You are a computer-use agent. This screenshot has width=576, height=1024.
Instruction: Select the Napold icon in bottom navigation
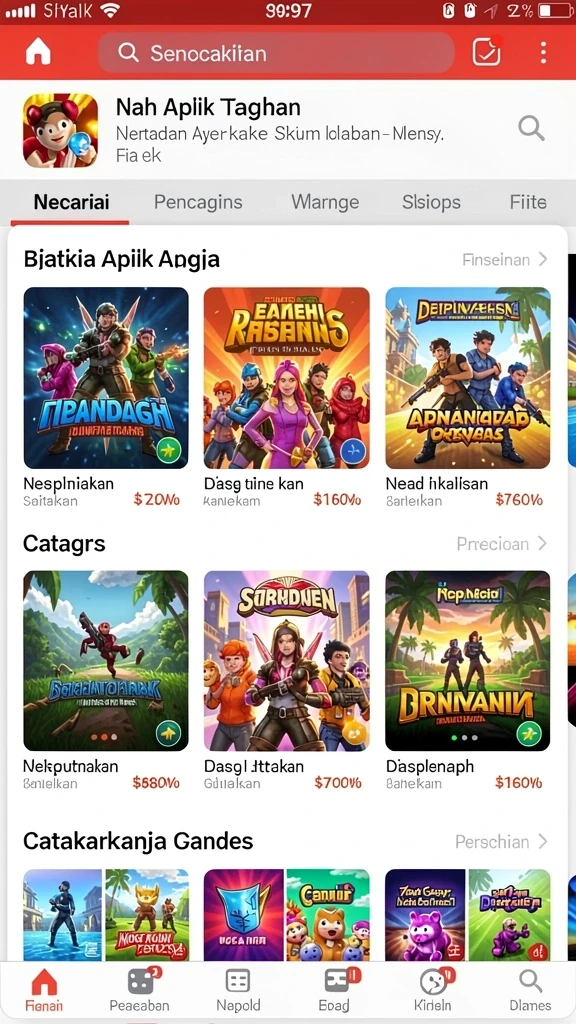coord(238,981)
